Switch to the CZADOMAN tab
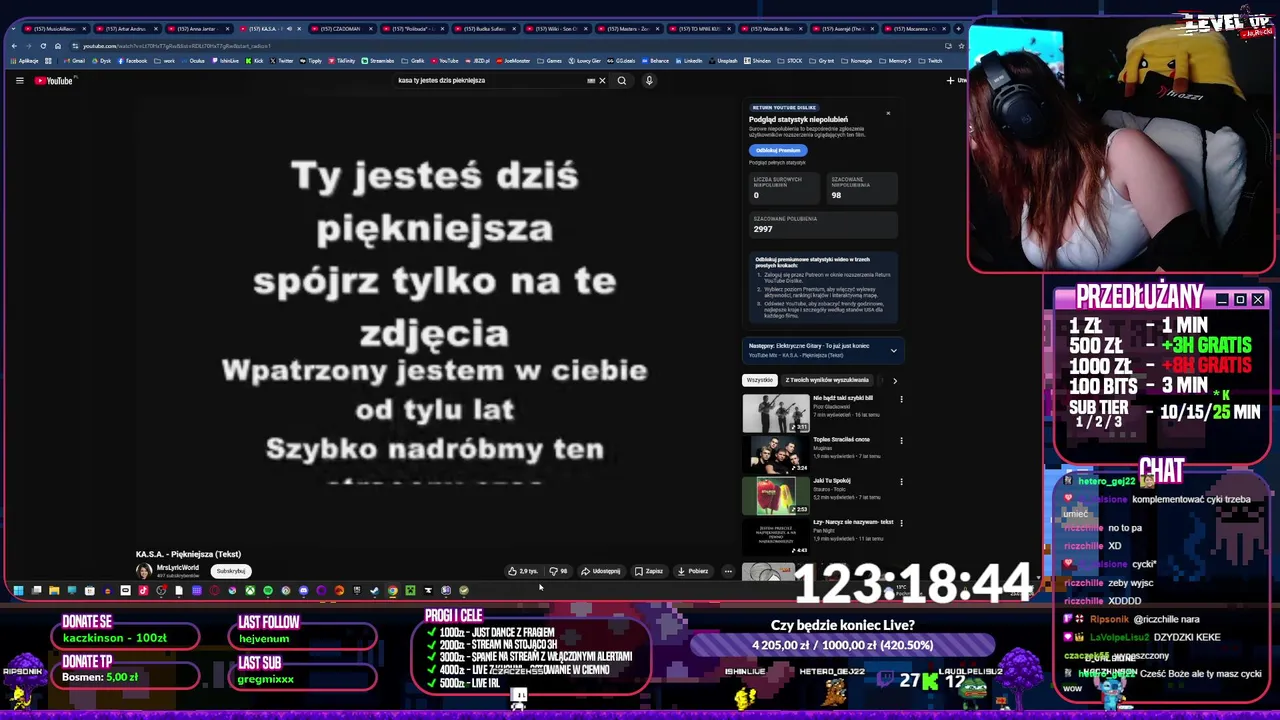The width and height of the screenshot is (1280, 720). click(x=341, y=29)
